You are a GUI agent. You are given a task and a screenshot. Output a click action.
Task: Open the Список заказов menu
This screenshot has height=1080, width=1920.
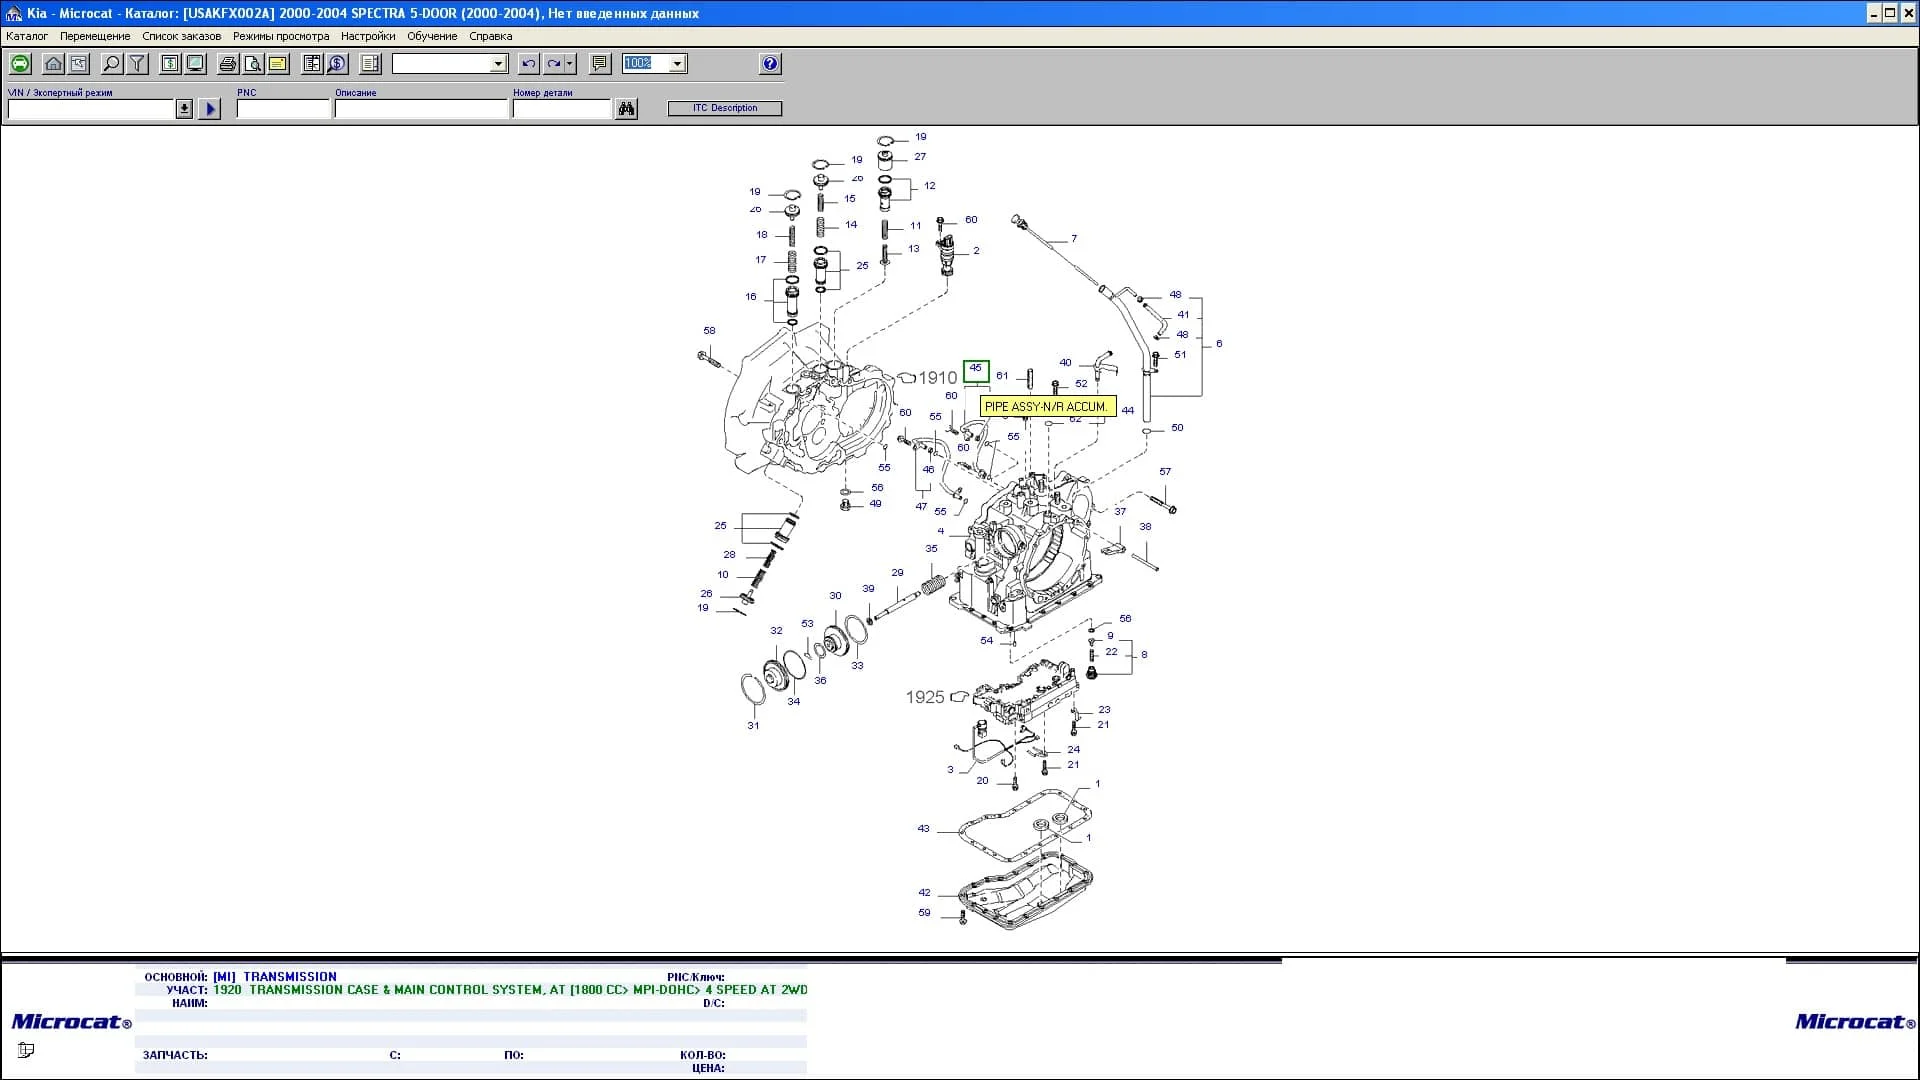181,36
